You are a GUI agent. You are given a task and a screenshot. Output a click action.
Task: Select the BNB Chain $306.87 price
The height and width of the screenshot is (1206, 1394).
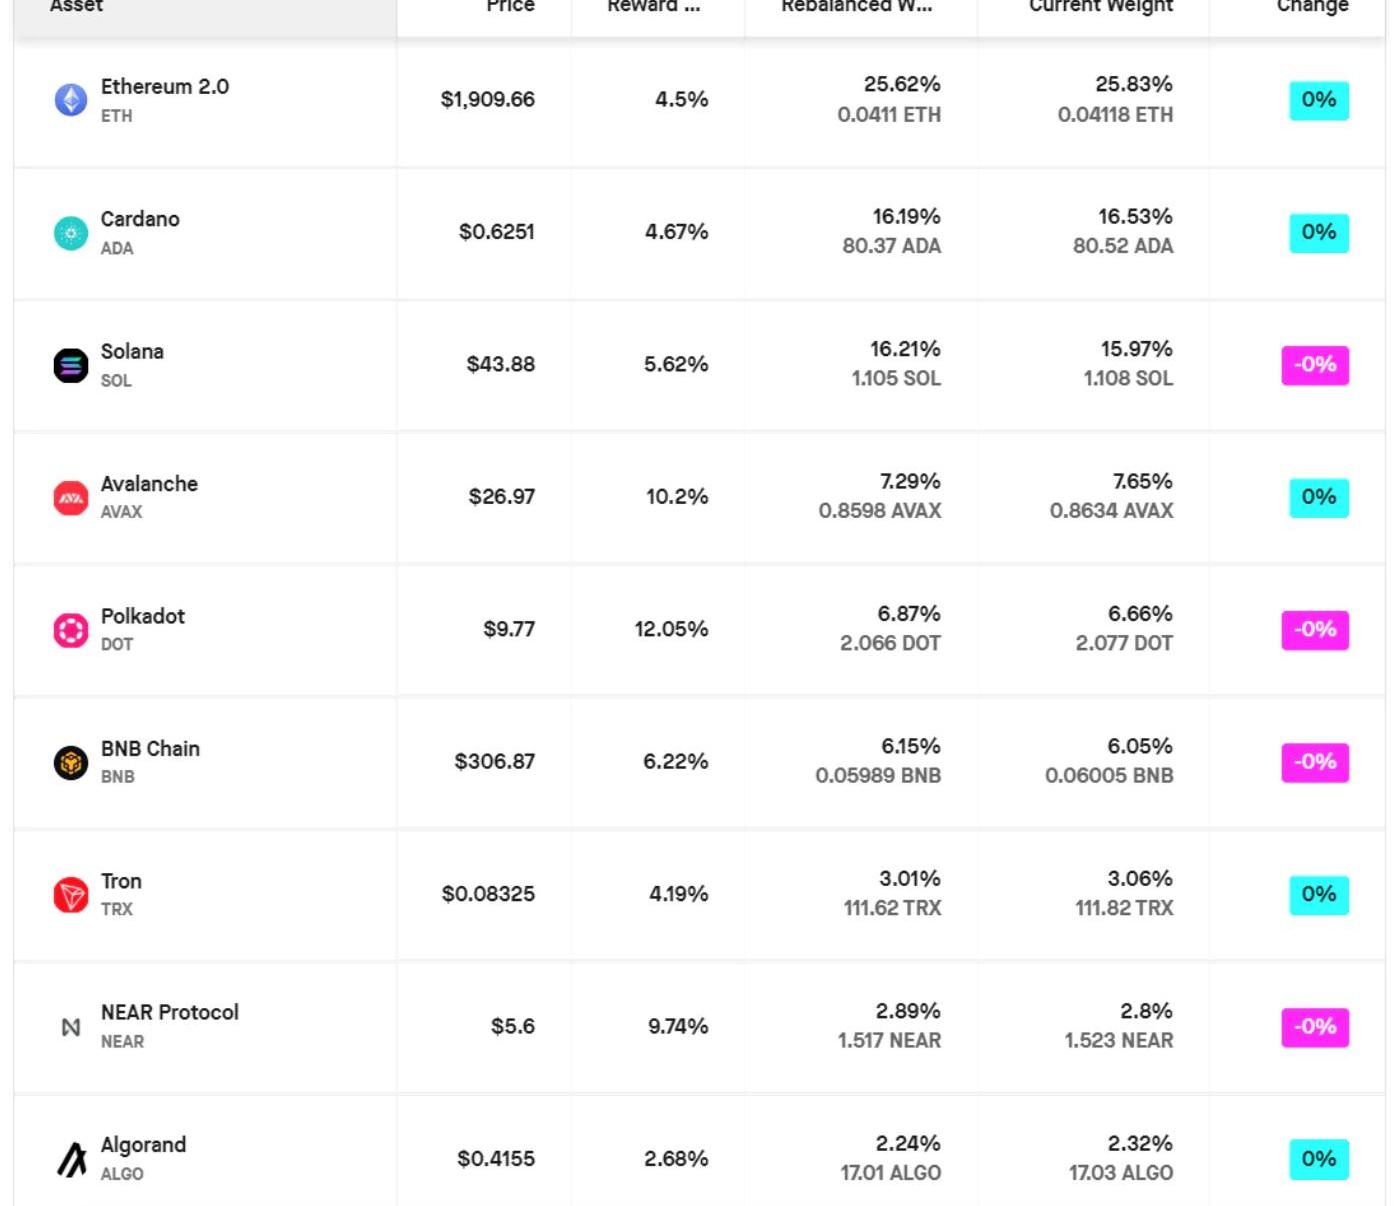tap(494, 762)
